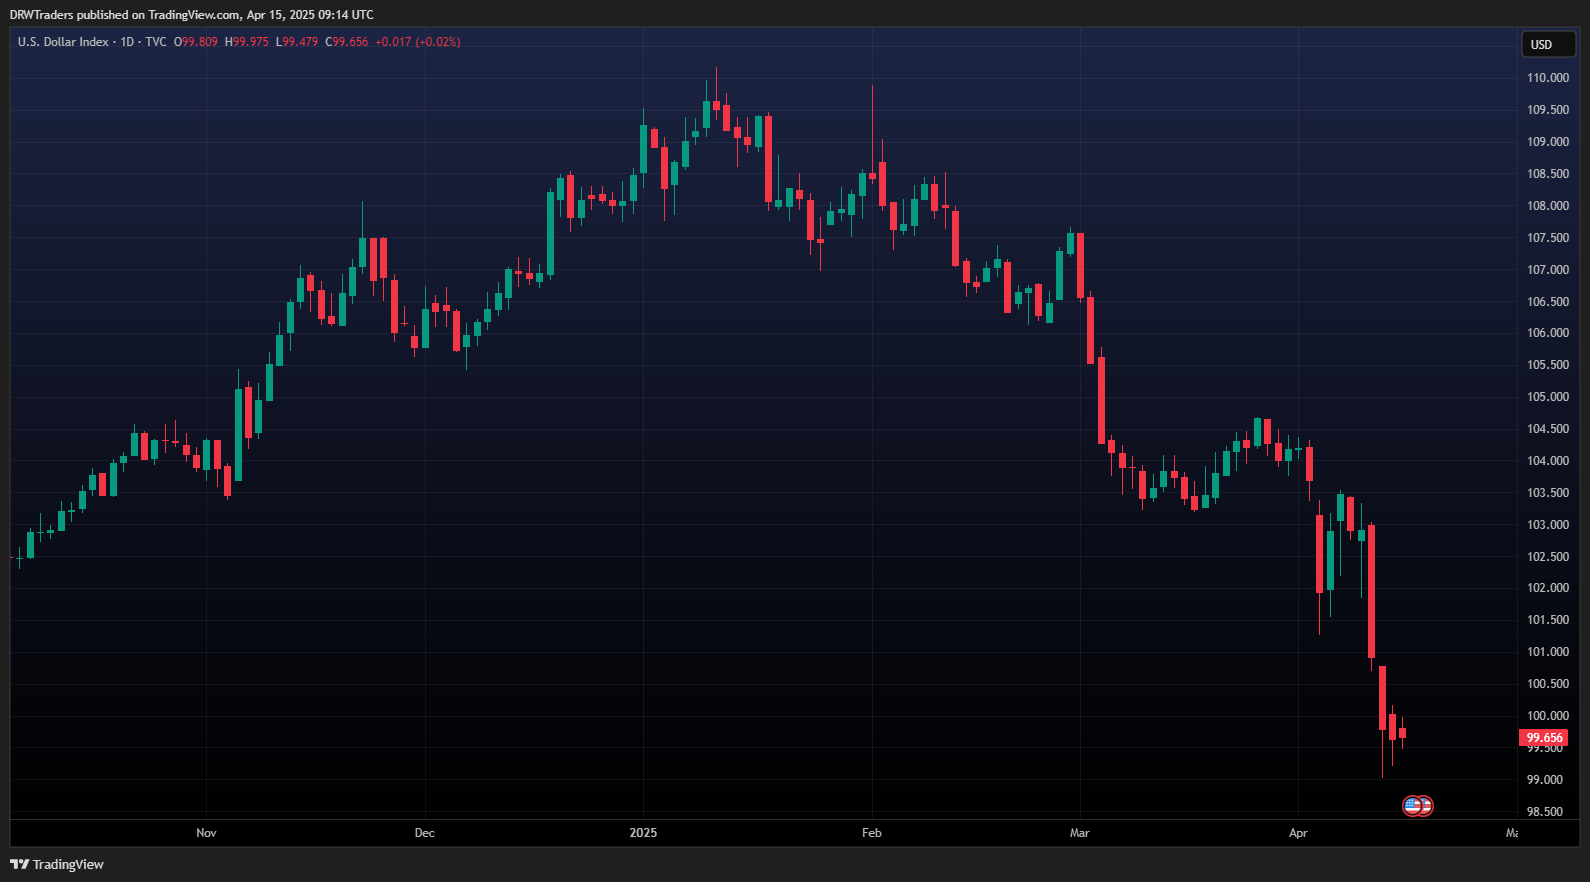
Task: Click the 101.000 price axis label
Action: pyautogui.click(x=1547, y=652)
